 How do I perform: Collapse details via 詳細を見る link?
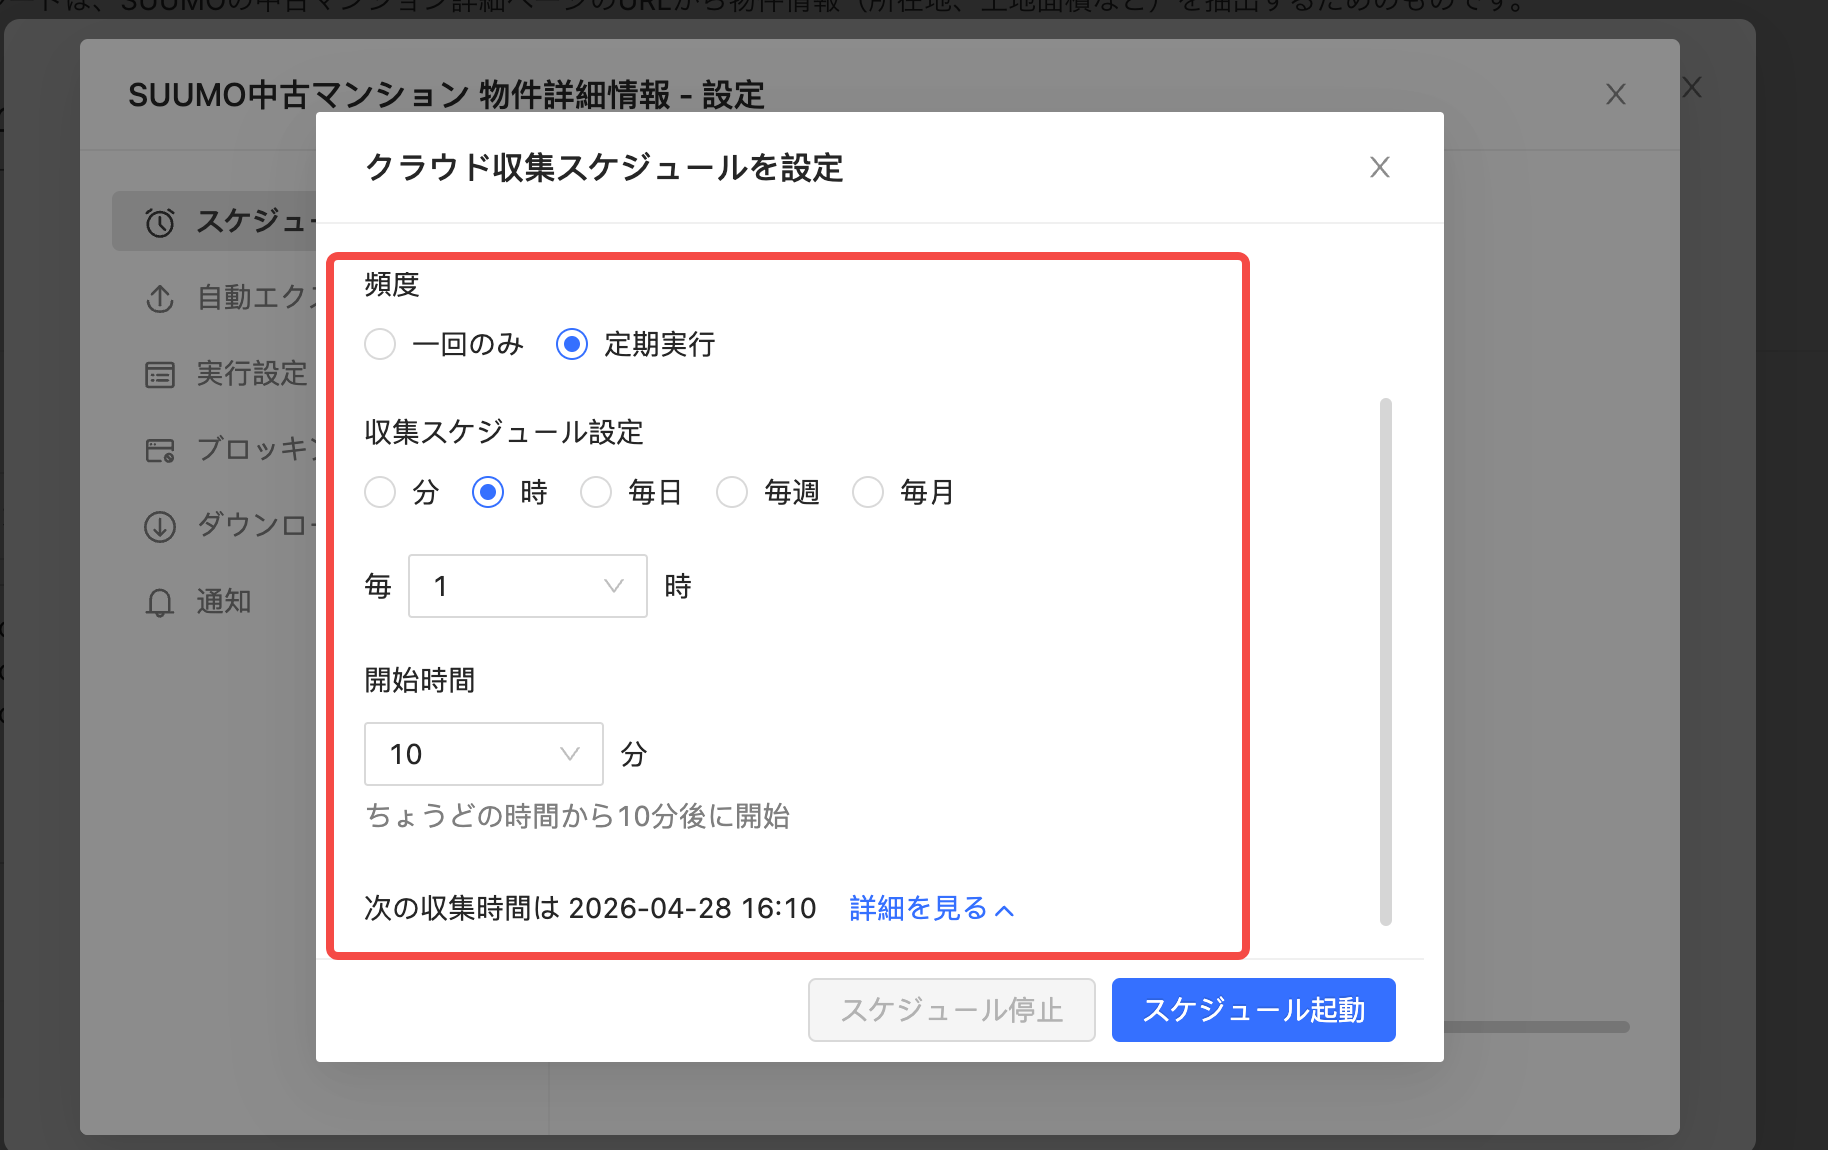point(932,908)
